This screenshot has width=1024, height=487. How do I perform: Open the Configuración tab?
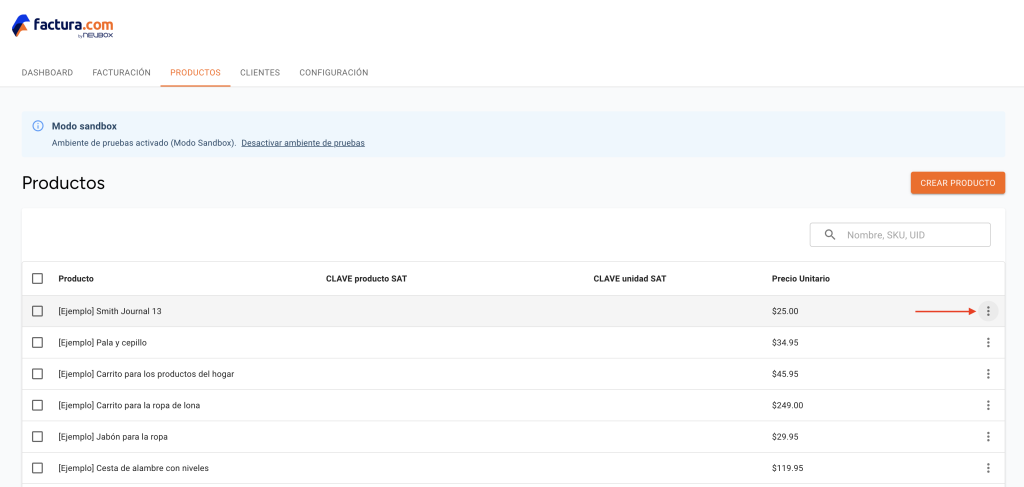tap(334, 72)
